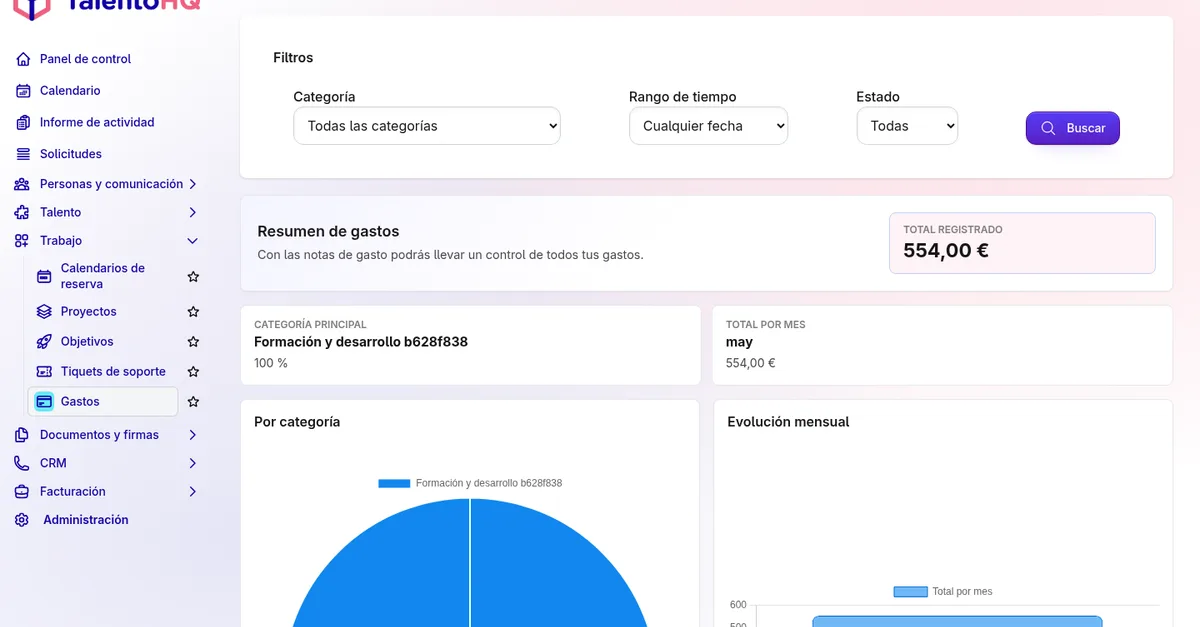Open the Estado dropdown
1200x627 pixels.
pos(907,126)
